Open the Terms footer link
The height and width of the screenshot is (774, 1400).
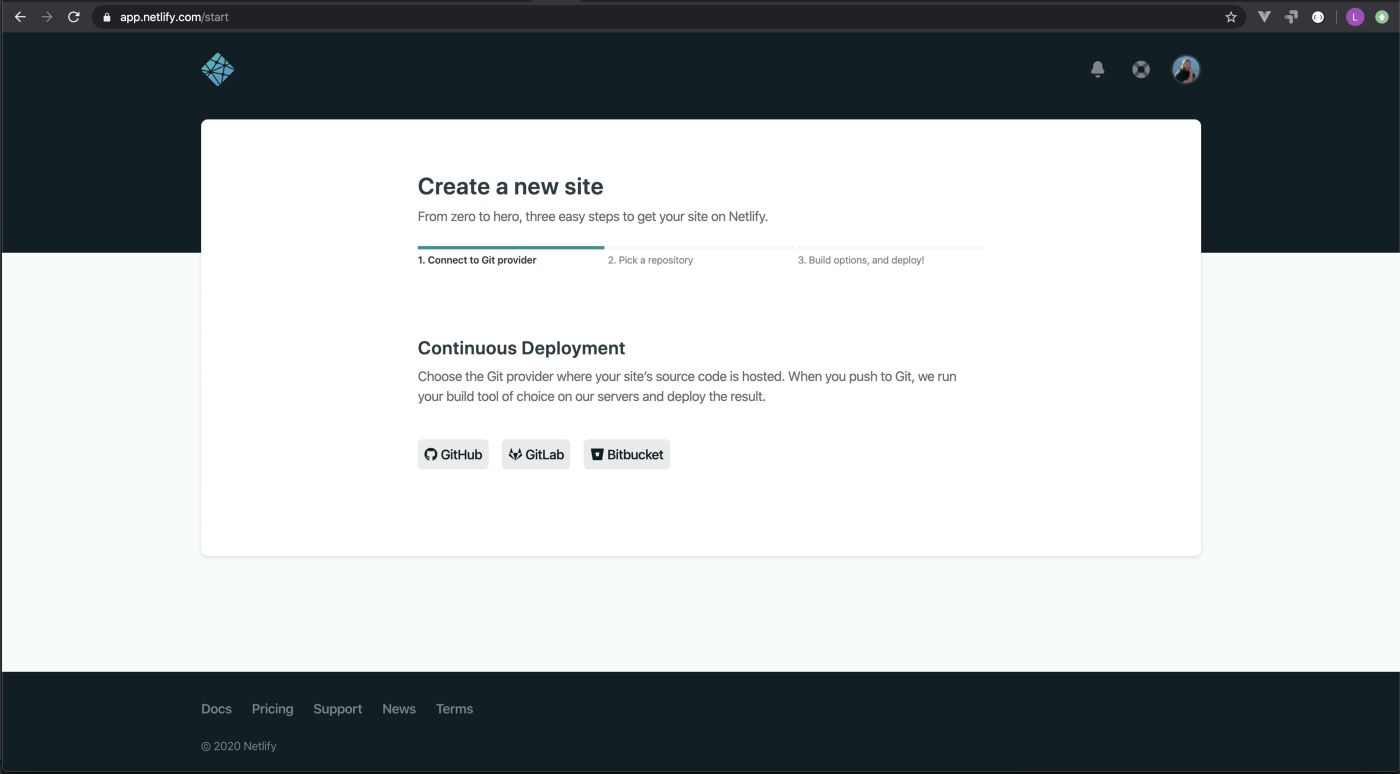click(454, 709)
